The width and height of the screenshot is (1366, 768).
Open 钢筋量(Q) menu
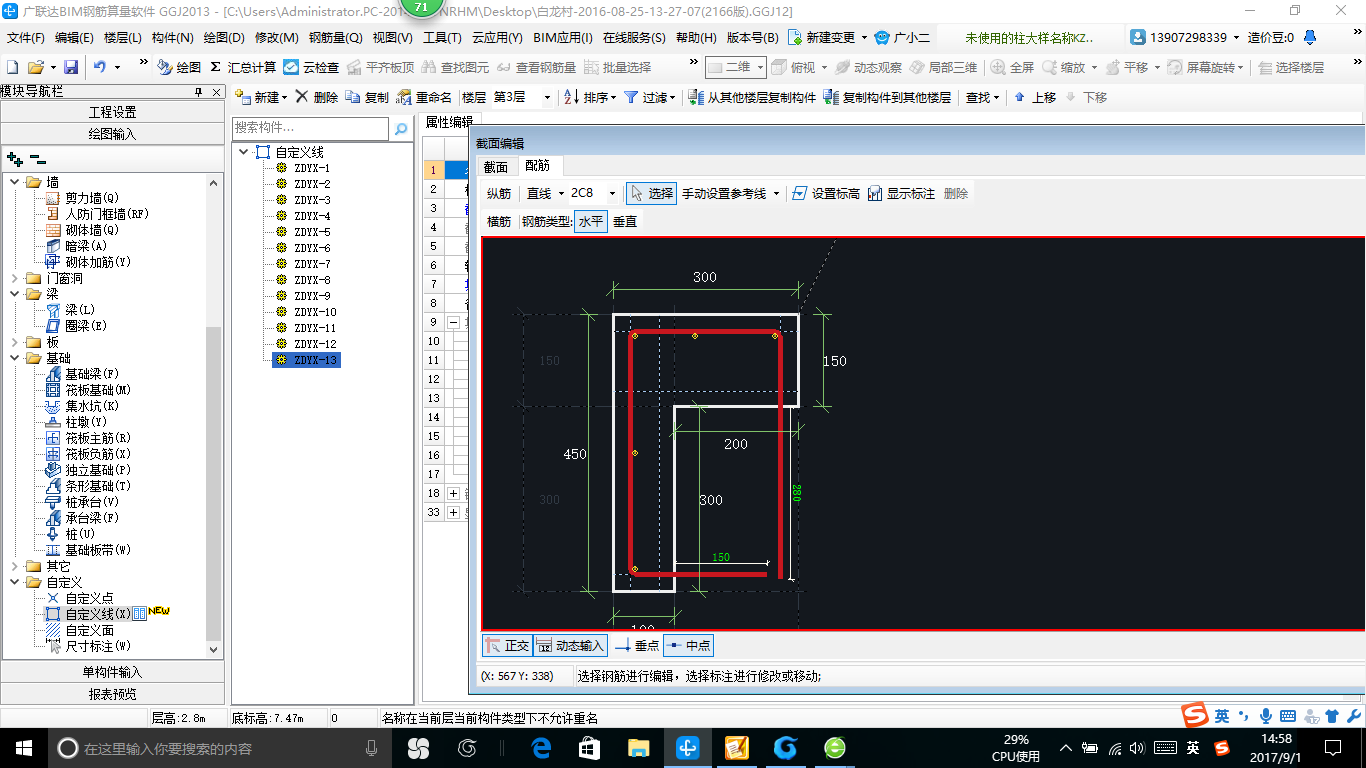click(335, 37)
